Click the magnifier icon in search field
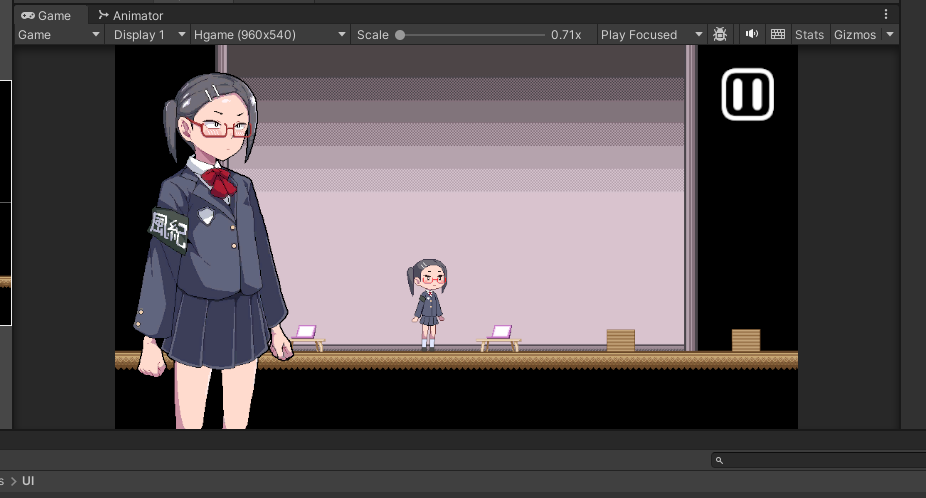The image size is (926, 498). pyautogui.click(x=719, y=460)
